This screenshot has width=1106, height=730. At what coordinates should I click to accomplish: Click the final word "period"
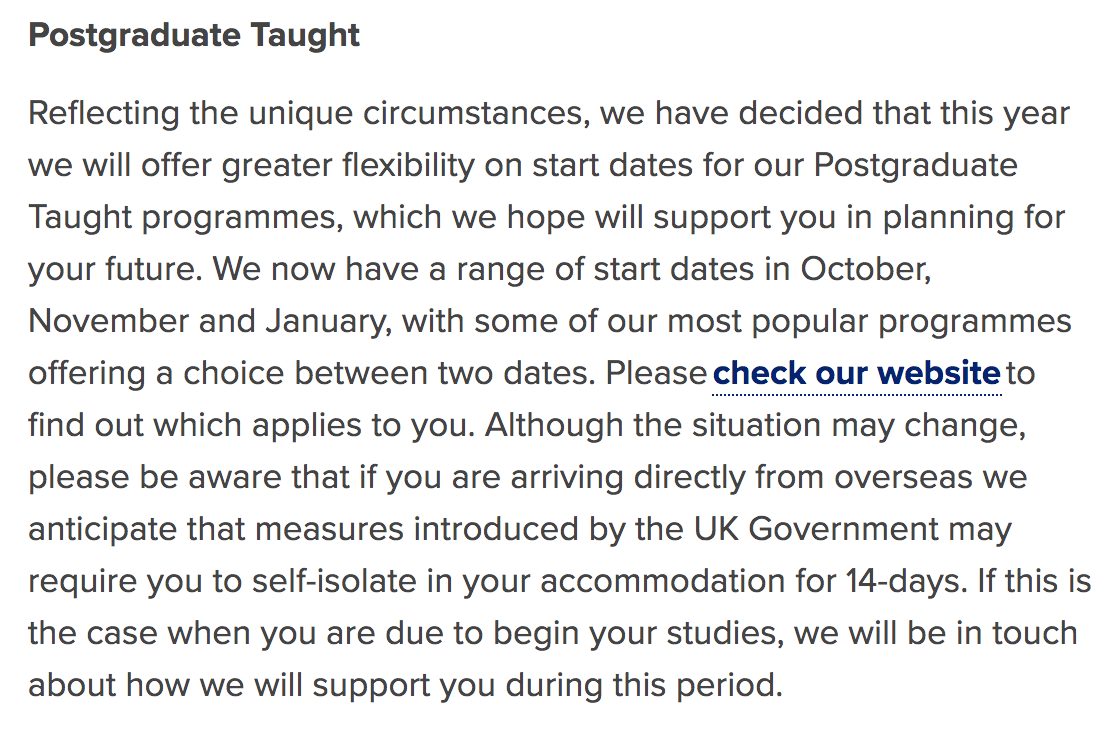(730, 685)
